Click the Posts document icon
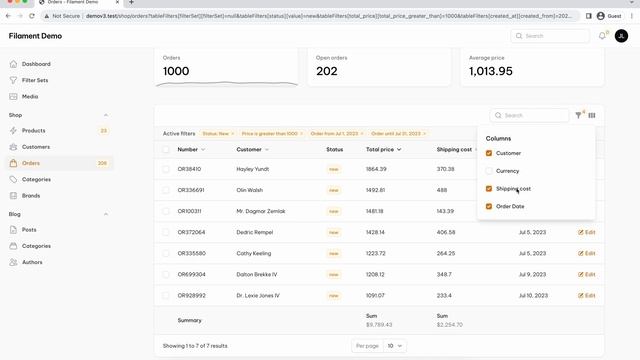640x360 pixels. 13,230
